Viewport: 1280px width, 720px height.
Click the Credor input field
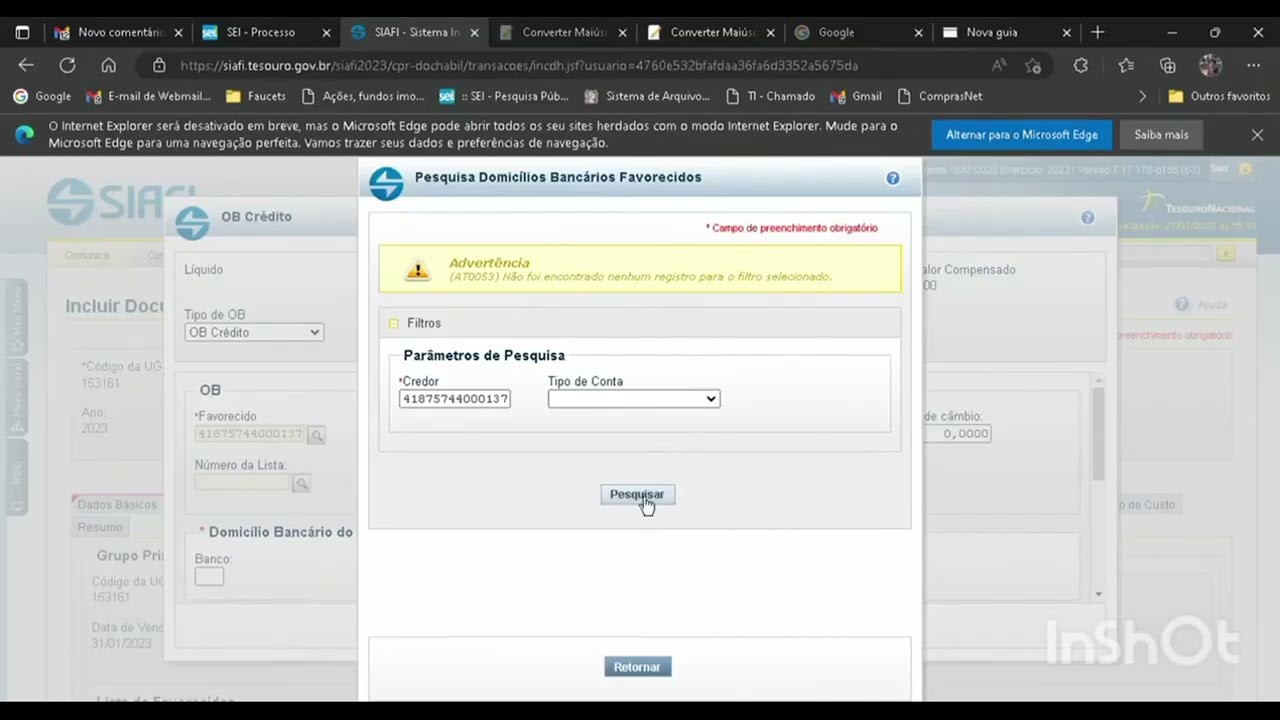click(x=455, y=399)
